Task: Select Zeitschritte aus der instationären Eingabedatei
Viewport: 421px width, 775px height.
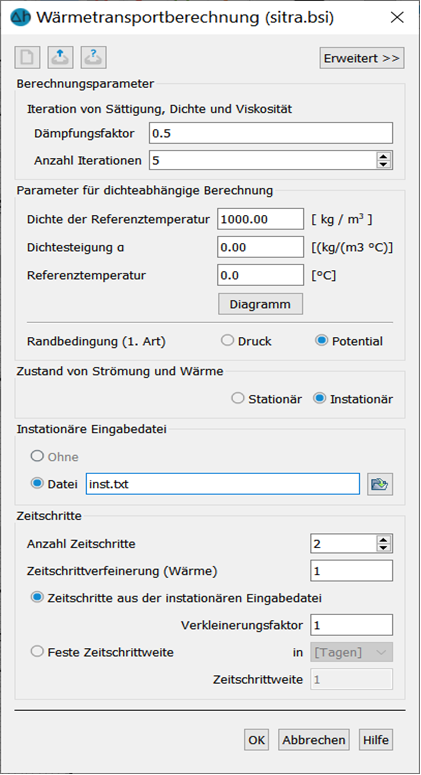Action: (x=176, y=598)
